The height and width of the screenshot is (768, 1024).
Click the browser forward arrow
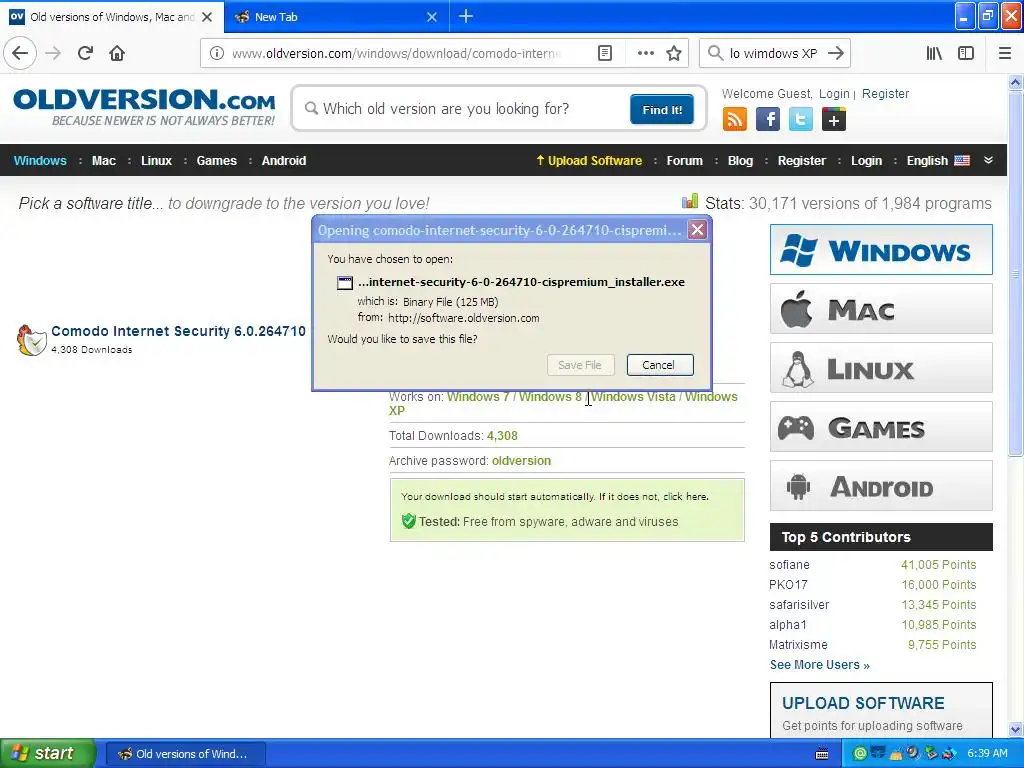click(x=53, y=53)
